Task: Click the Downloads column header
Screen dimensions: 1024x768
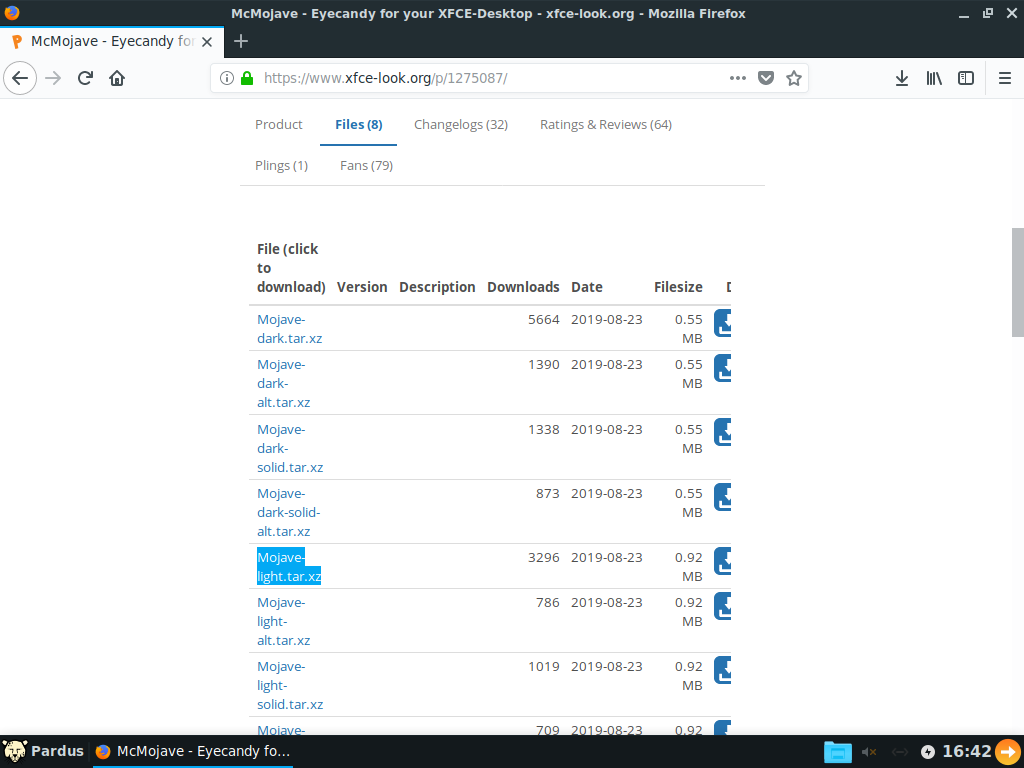Action: 523,287
